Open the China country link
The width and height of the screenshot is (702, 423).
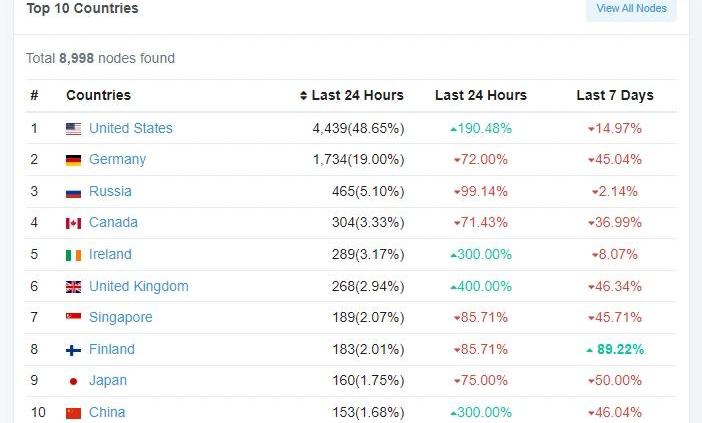pos(107,412)
